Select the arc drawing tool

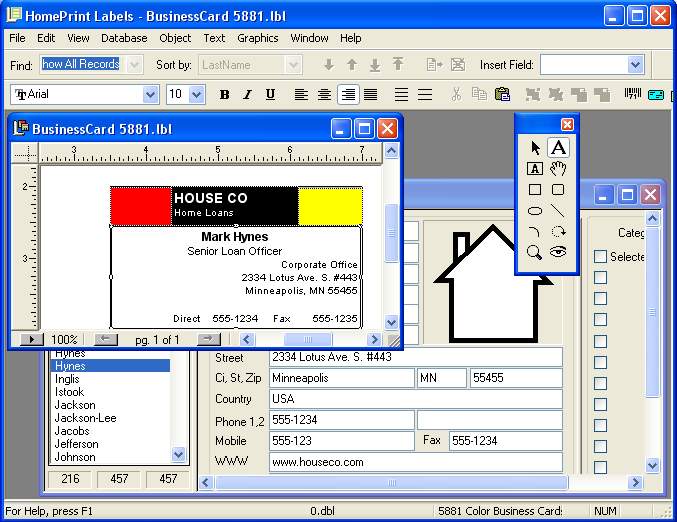[535, 231]
